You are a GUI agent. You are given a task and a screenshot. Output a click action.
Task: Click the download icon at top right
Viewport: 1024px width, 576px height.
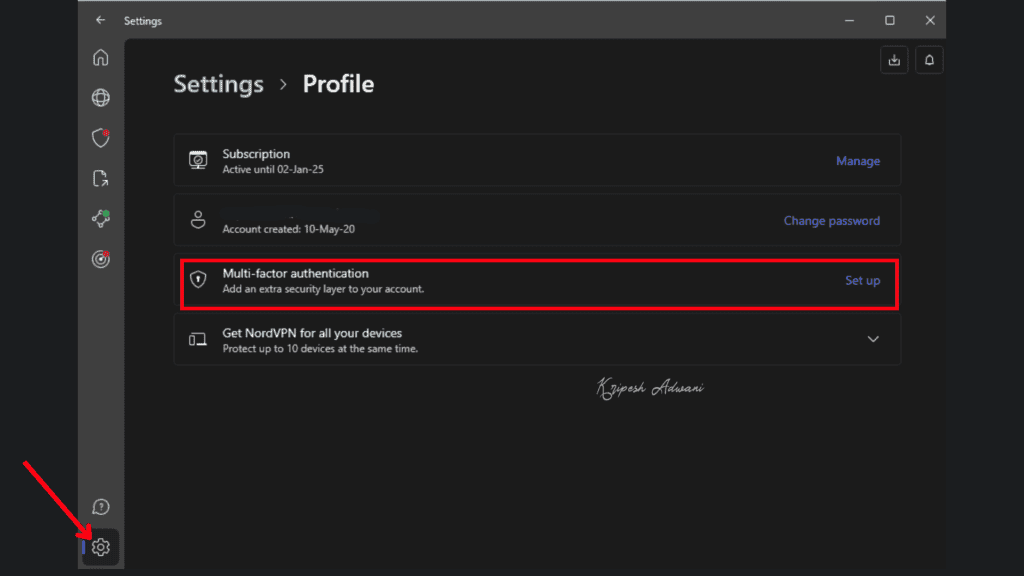pos(893,59)
